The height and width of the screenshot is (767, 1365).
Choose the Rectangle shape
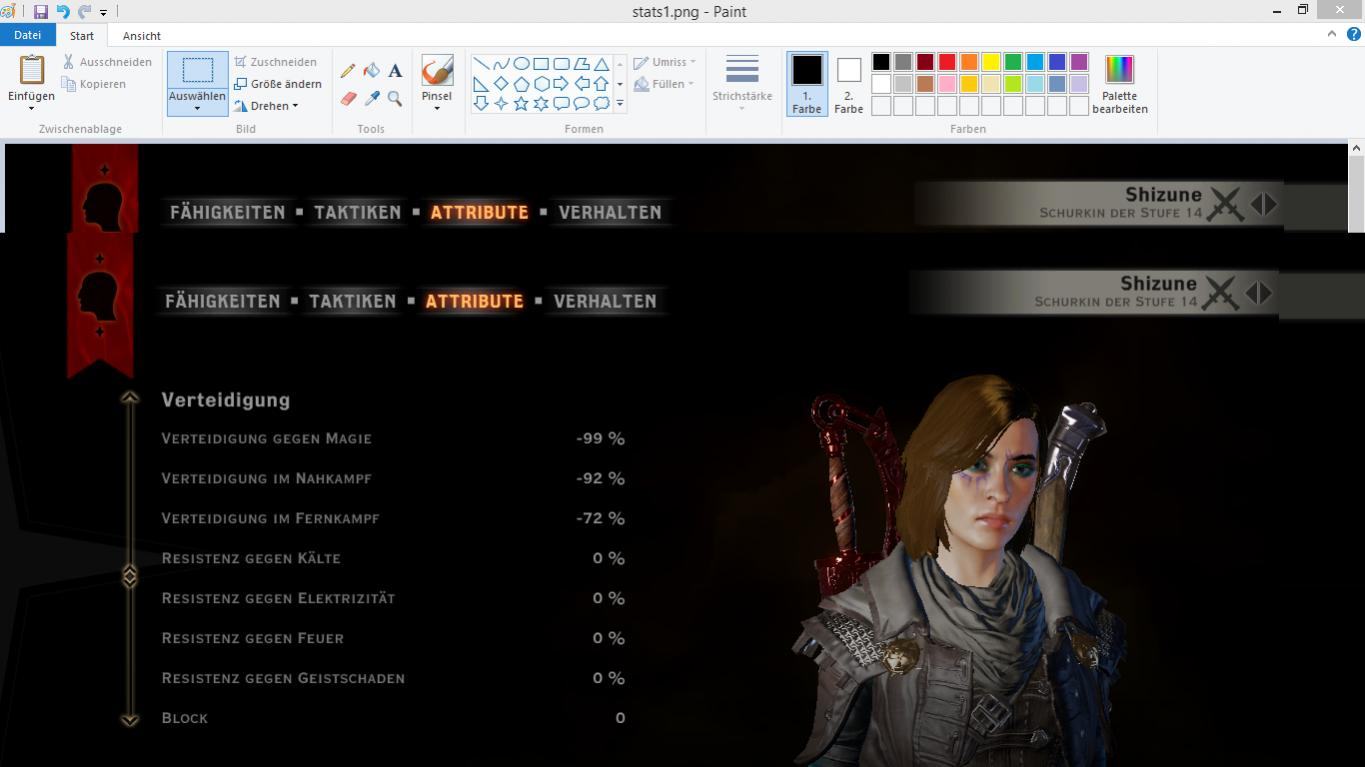pos(541,63)
